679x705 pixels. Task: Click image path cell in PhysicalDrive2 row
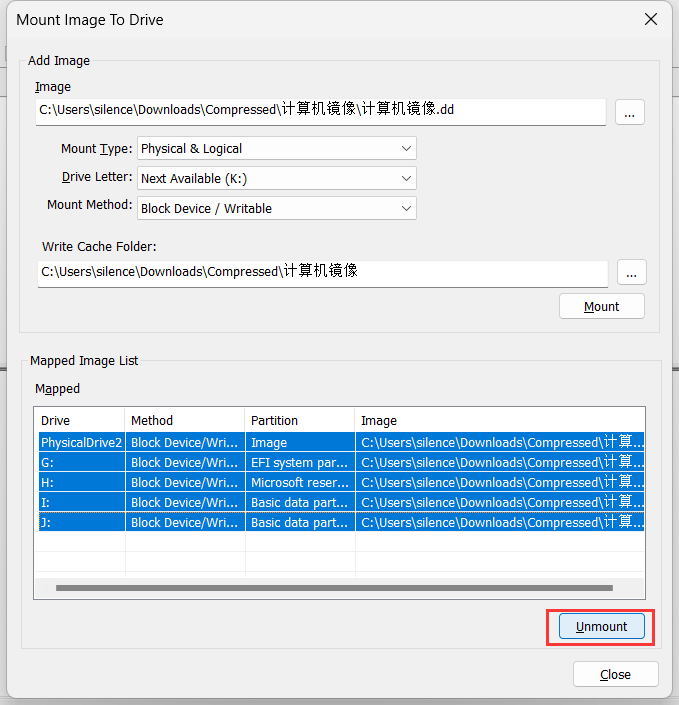pos(500,442)
